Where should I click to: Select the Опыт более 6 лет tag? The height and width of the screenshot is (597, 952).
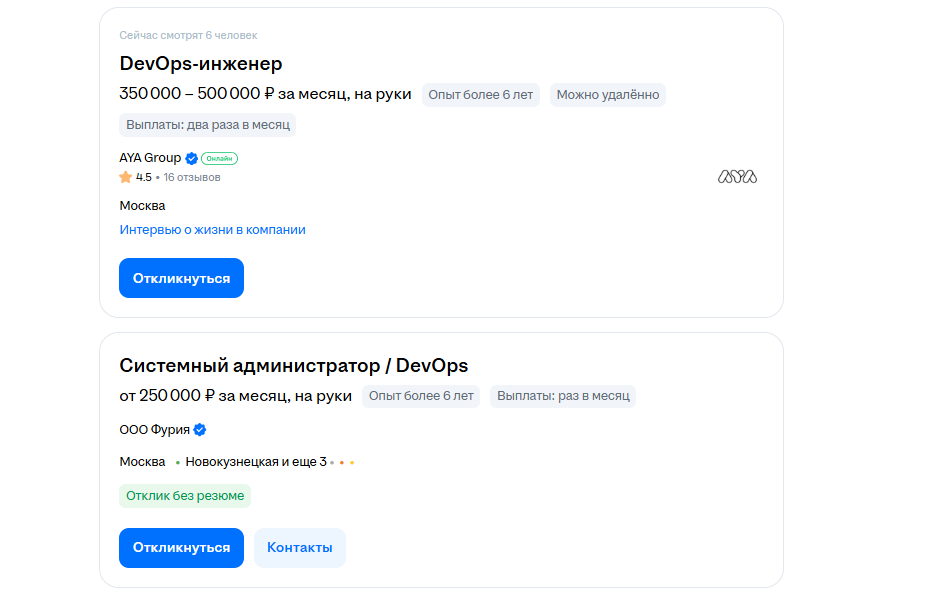coord(480,94)
